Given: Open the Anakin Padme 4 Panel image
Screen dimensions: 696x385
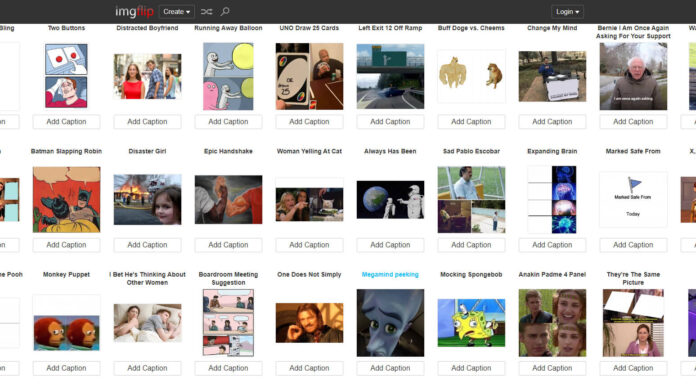Looking at the screenshot, I should point(552,323).
